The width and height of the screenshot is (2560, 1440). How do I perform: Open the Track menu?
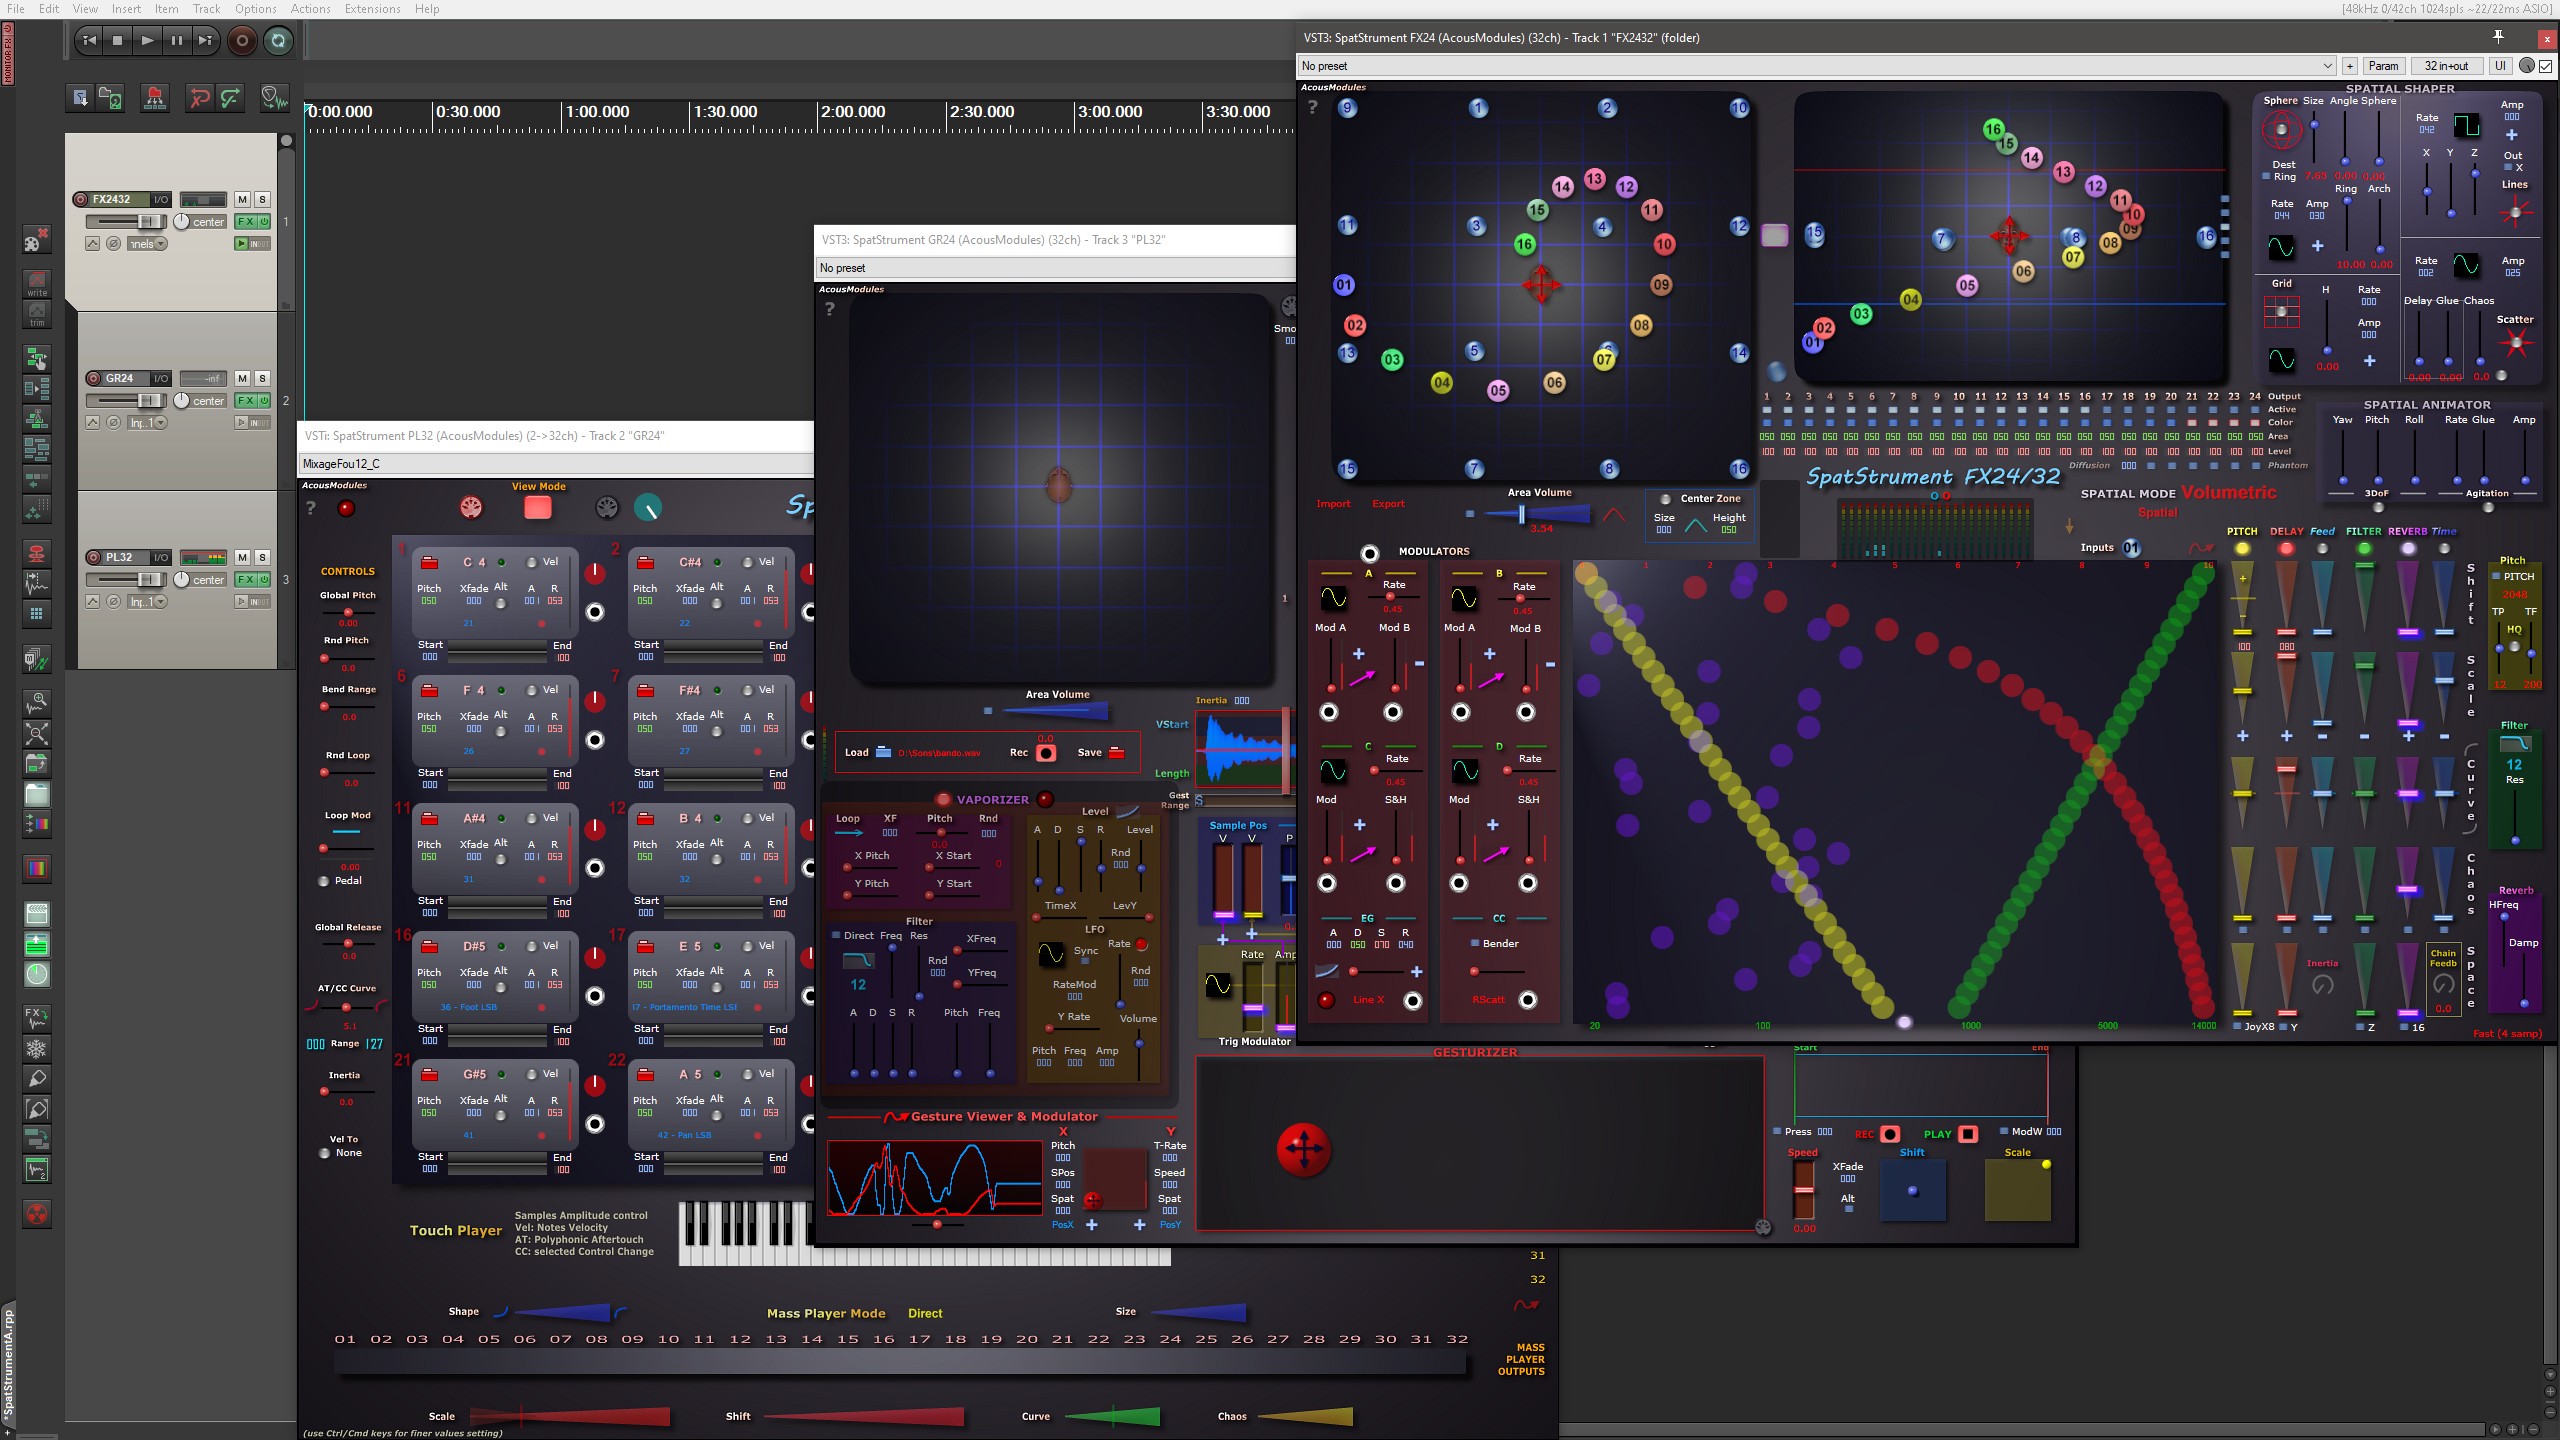(x=206, y=9)
